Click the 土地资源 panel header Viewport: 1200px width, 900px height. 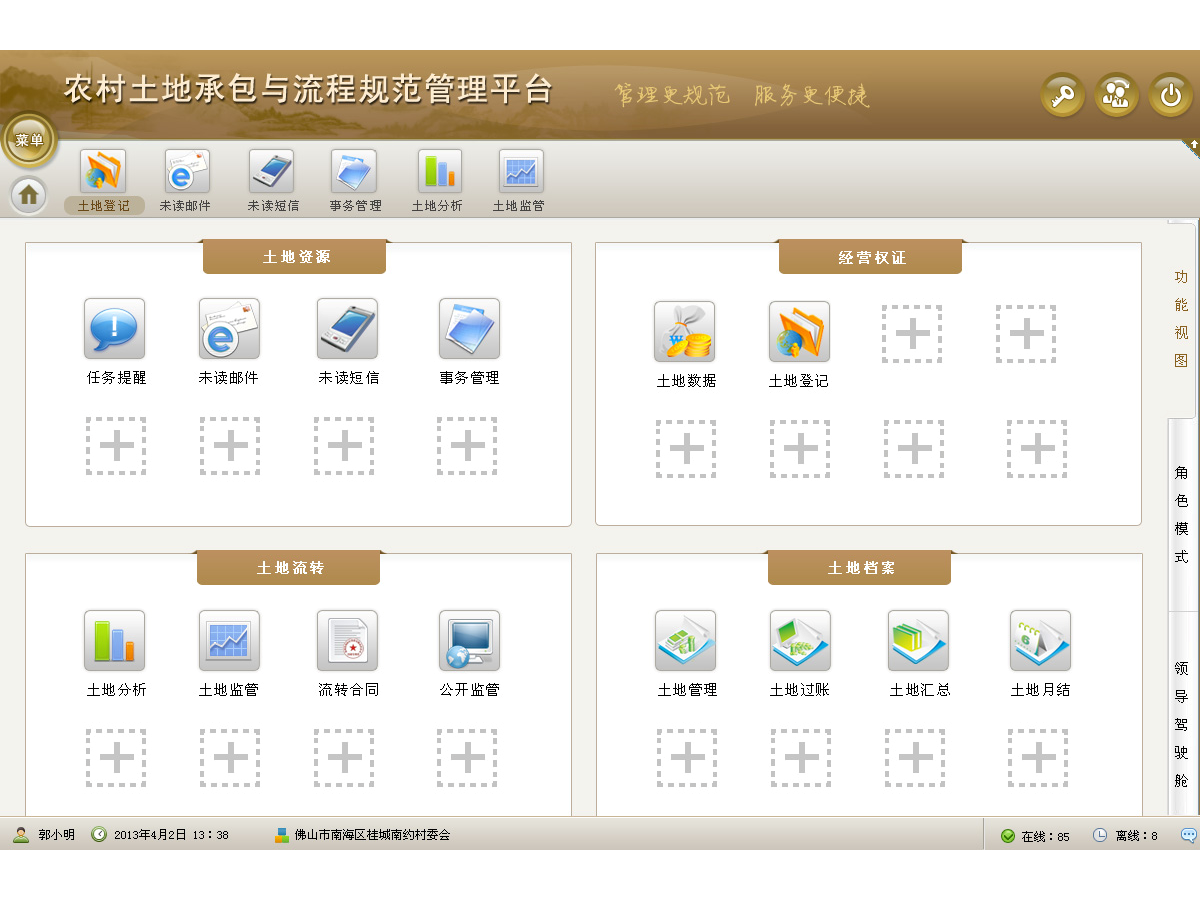click(x=295, y=257)
